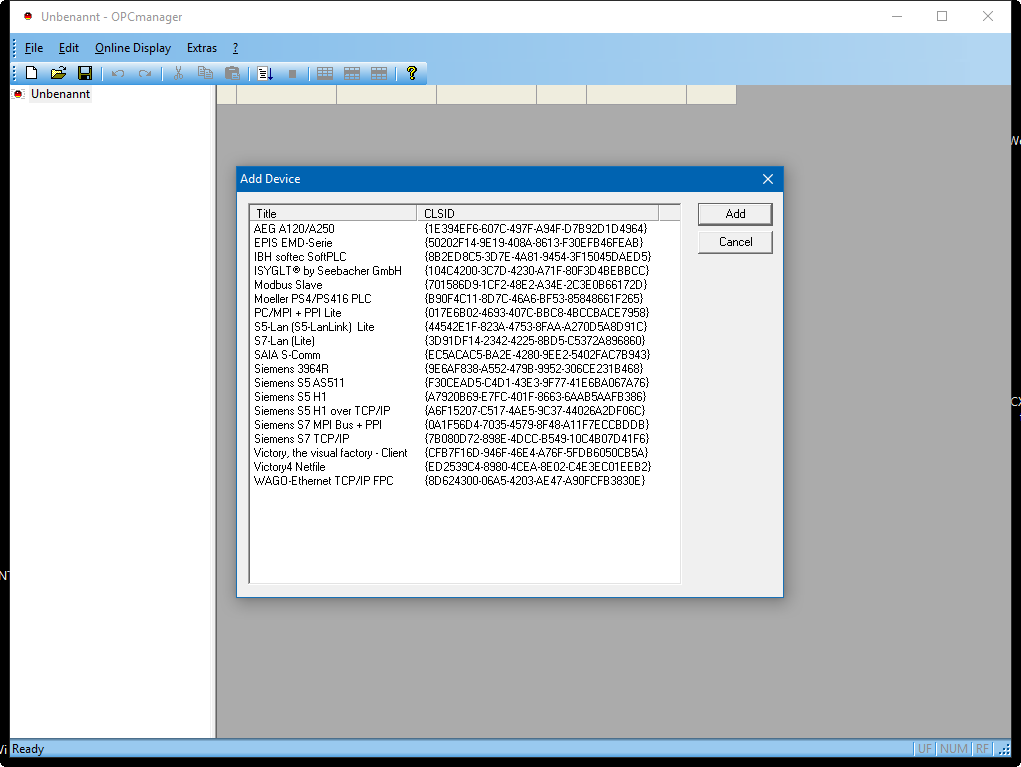The image size is (1021, 767).
Task: Sort by the CLSID column header
Action: 537,213
